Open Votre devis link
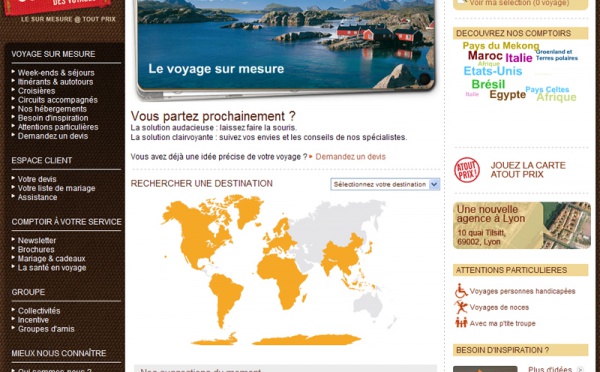The image size is (600, 372). (x=37, y=179)
